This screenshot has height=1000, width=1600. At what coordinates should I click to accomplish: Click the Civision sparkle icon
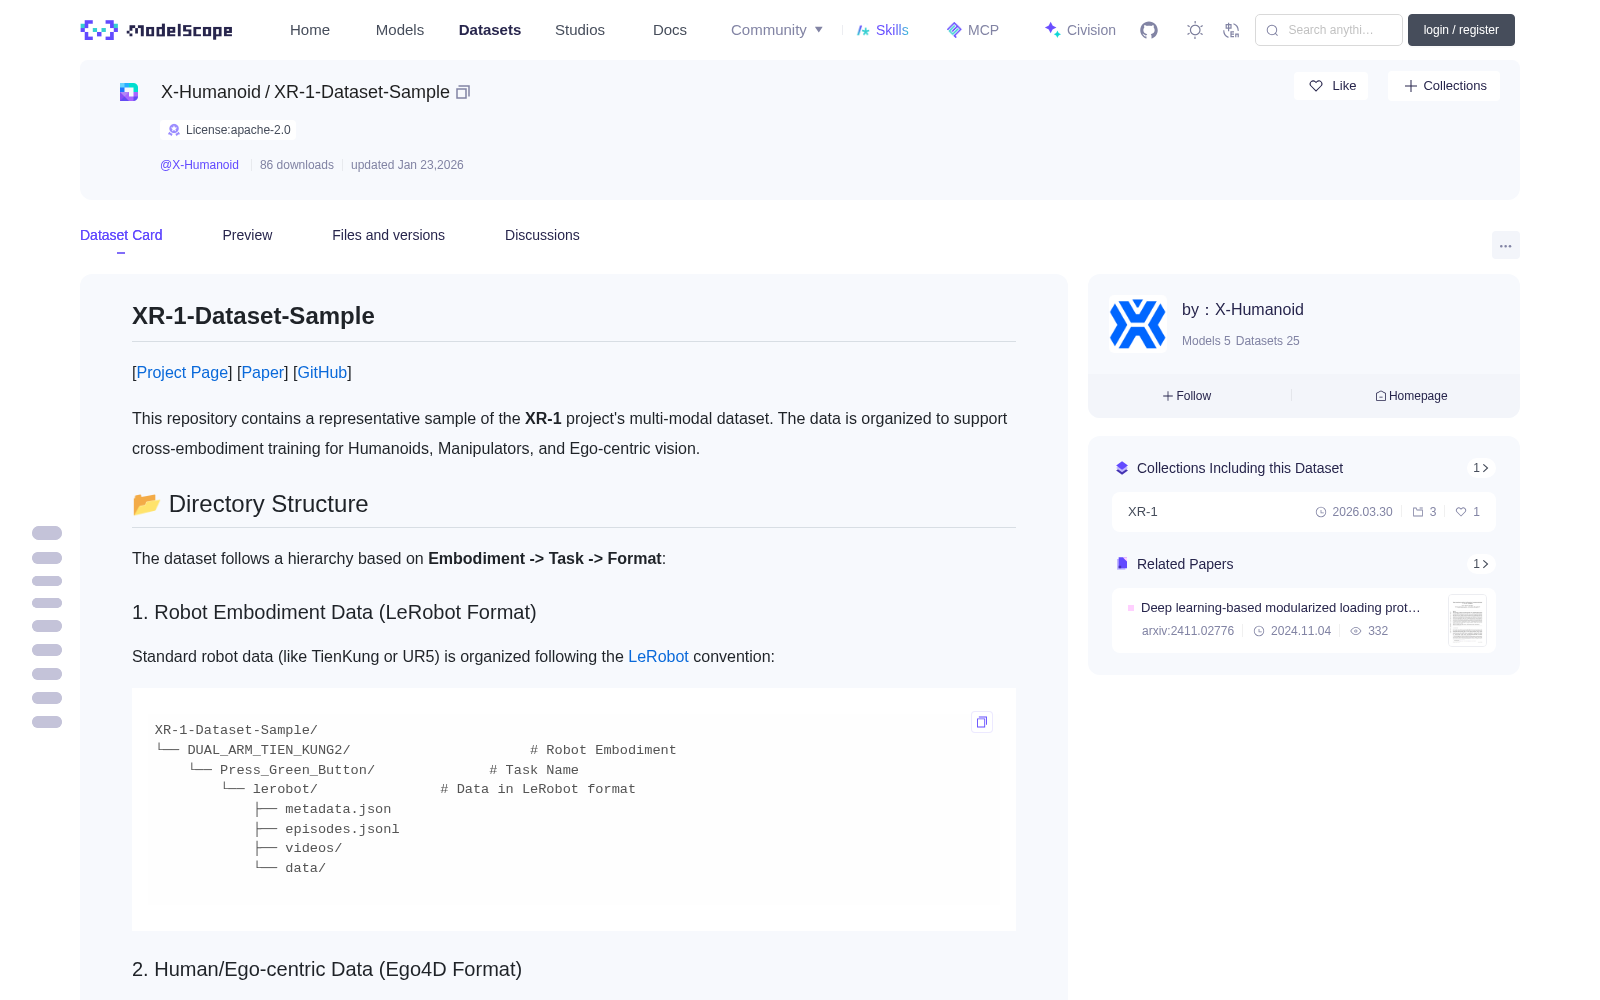point(1052,30)
